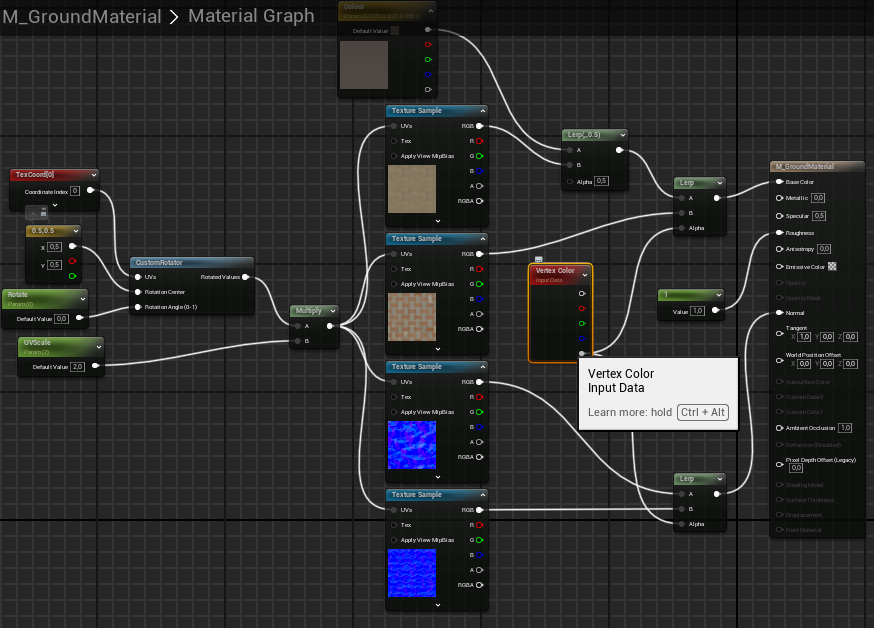
Task: Click the Lerp(,0.5) node output pin
Action: (x=619, y=151)
